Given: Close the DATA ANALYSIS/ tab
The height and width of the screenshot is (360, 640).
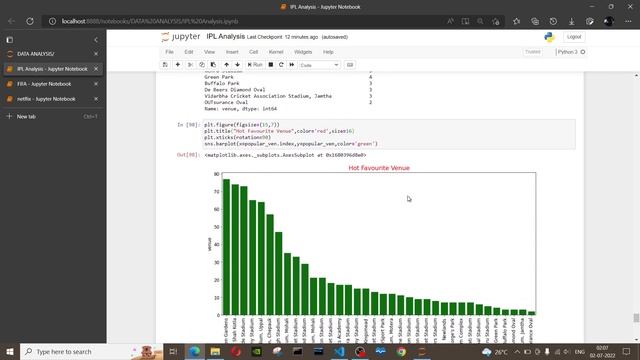Looking at the screenshot, I should point(96,54).
